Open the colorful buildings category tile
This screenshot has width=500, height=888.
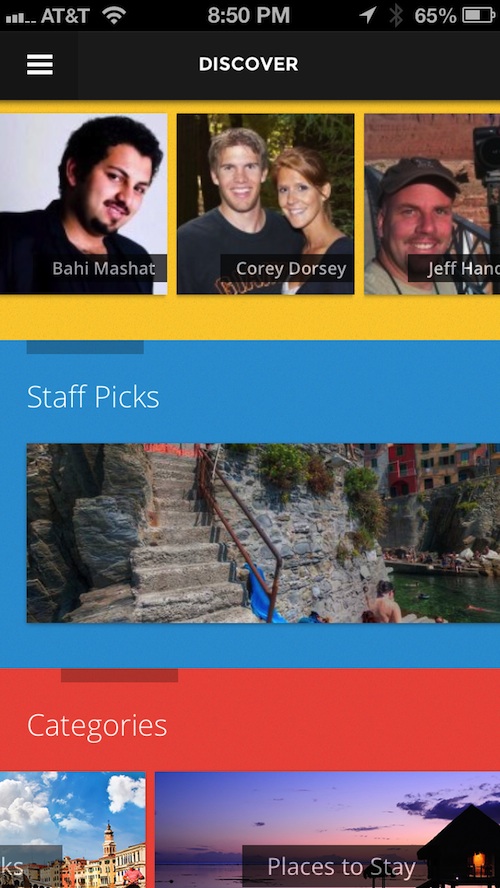coord(72,830)
